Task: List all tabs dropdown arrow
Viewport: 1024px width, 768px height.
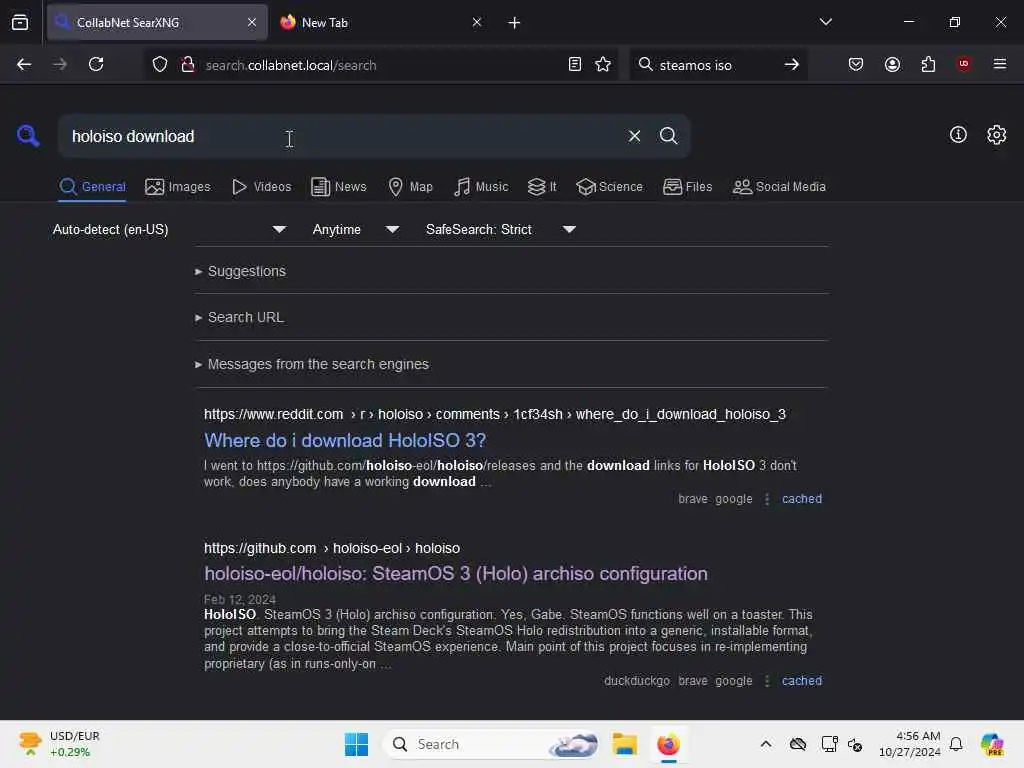Action: click(x=825, y=22)
